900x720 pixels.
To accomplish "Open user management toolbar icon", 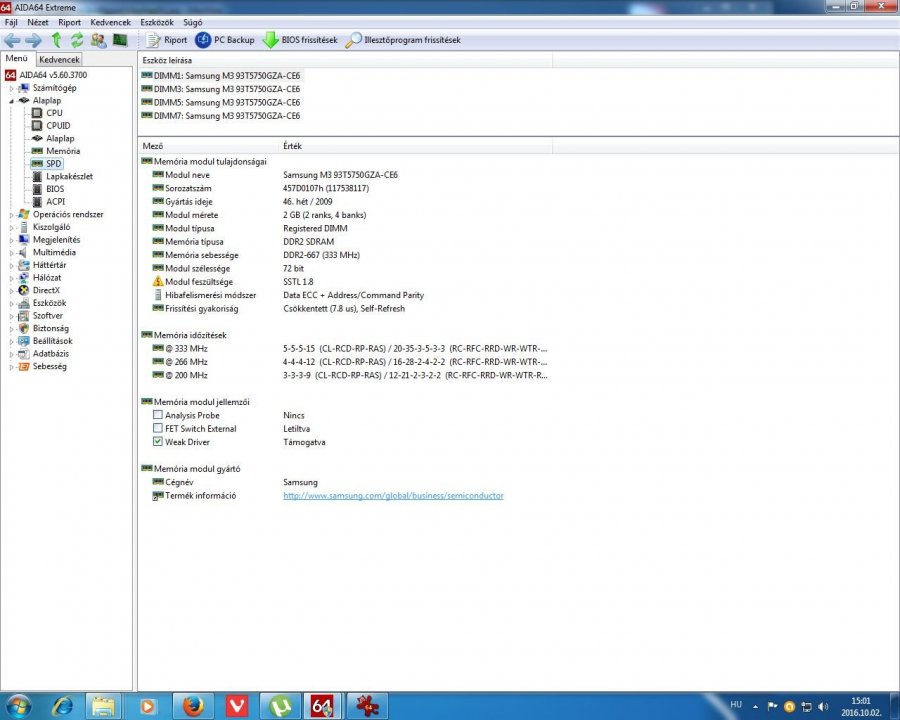I will tap(98, 40).
